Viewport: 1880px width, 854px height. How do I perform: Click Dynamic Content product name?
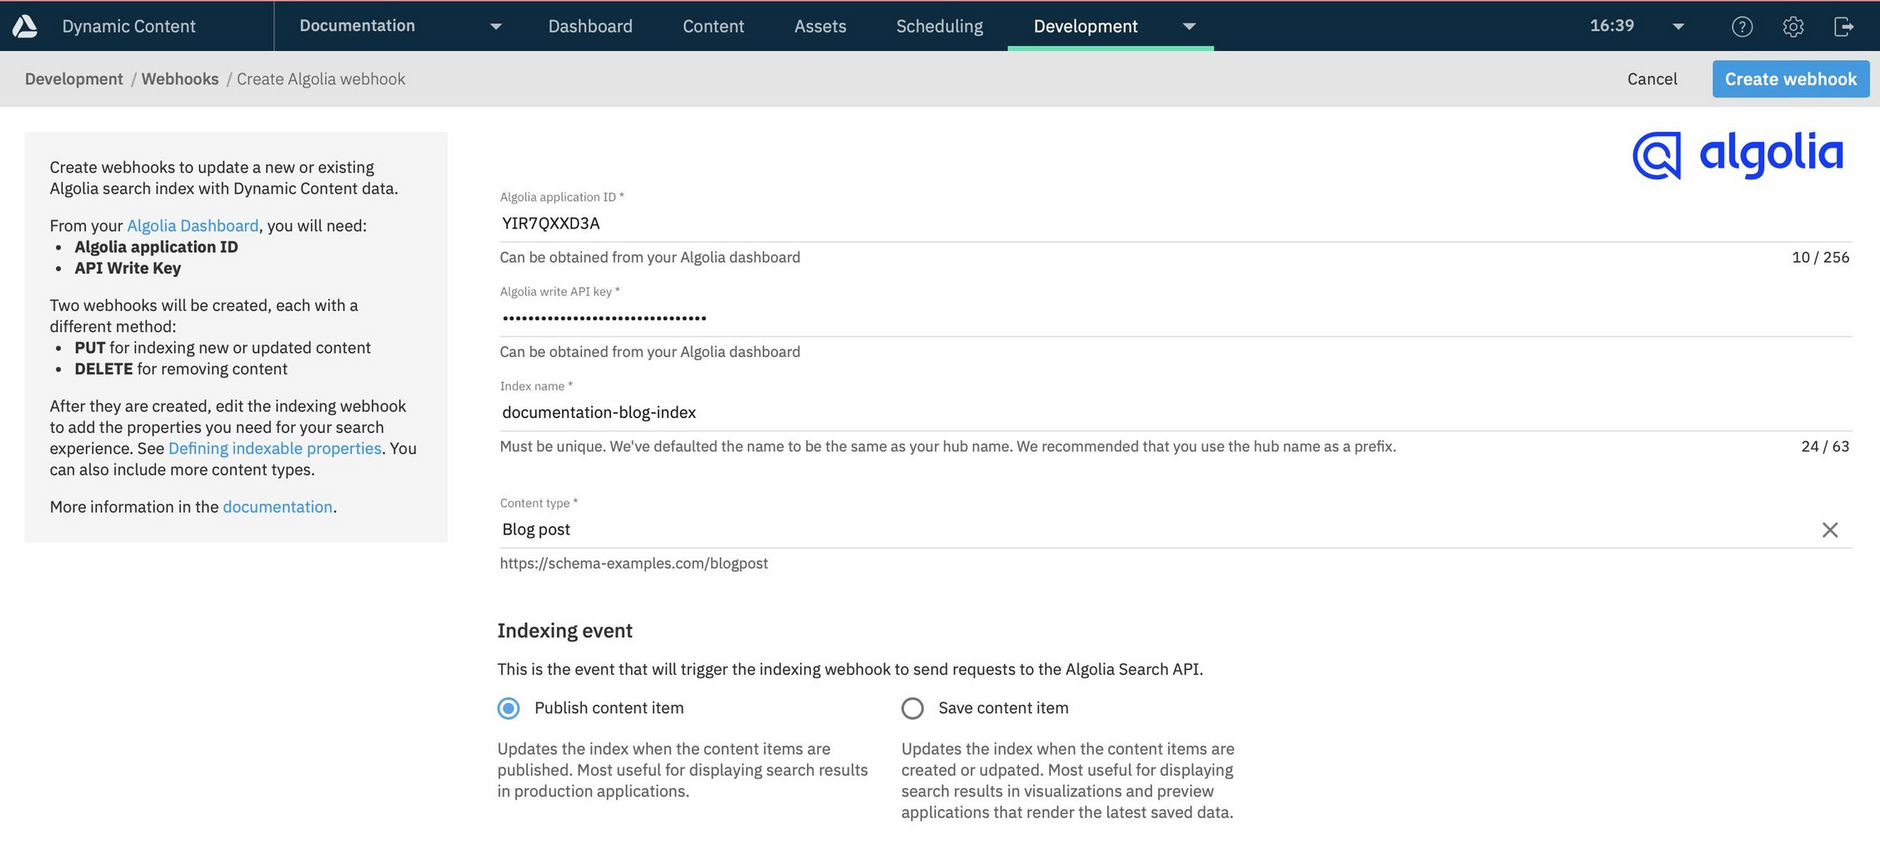(x=129, y=26)
